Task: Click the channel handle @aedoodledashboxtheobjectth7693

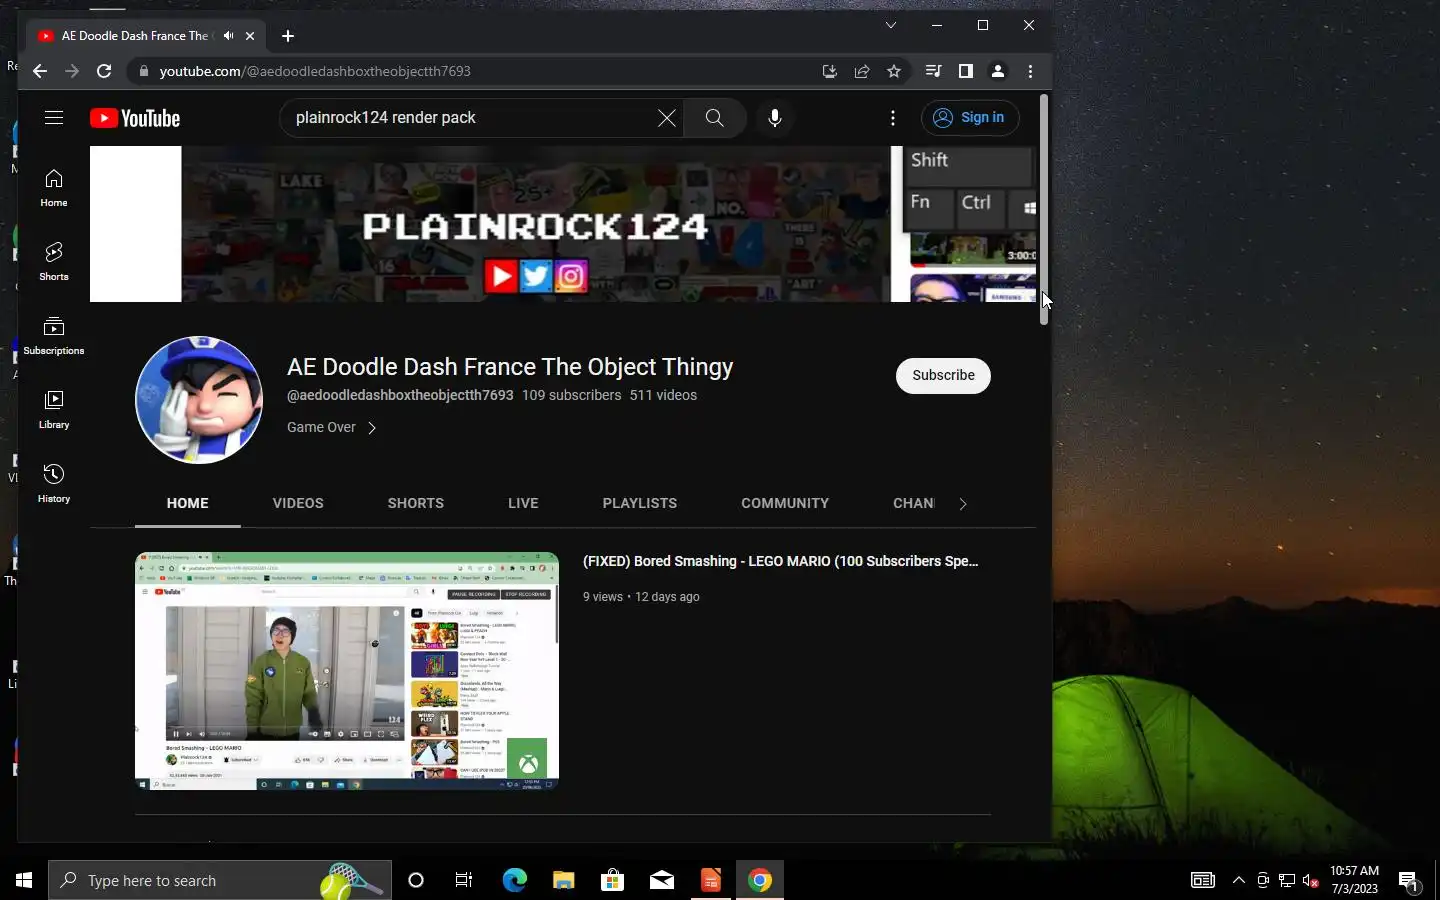Action: click(400, 395)
